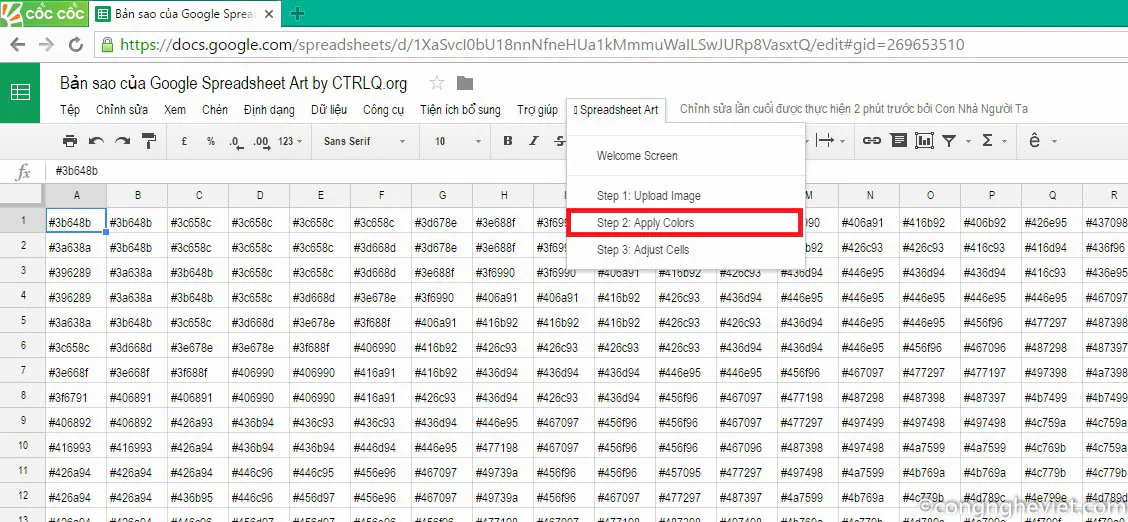Open the Tiện ích bổ sung menu
The width and height of the screenshot is (1128, 522).
pos(460,109)
